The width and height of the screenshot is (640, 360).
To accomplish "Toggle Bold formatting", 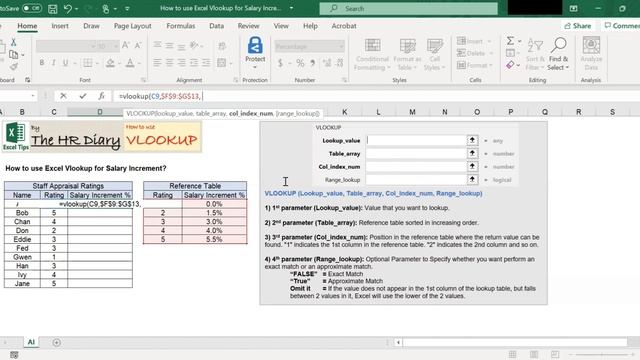I will point(42,63).
